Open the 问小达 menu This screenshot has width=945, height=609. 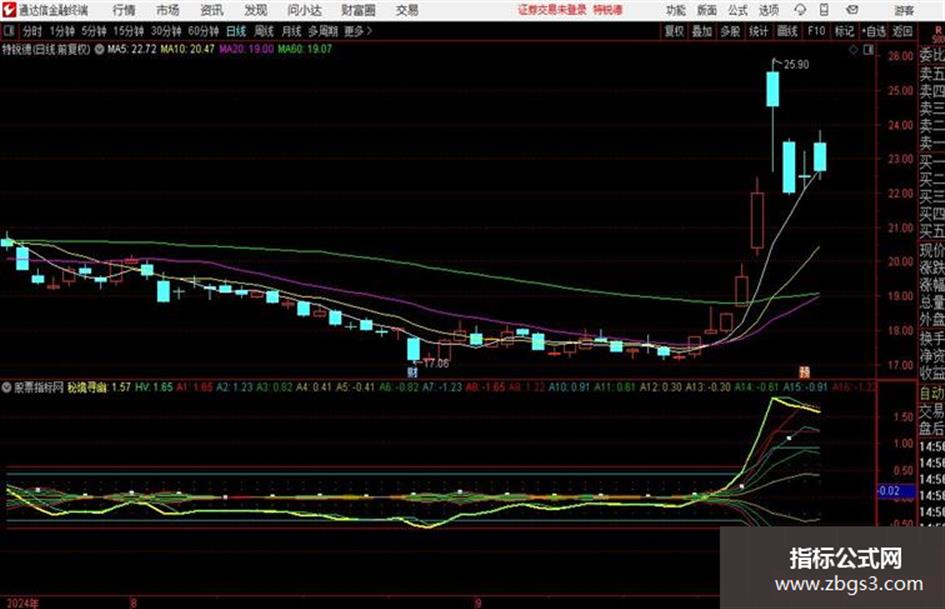tap(304, 10)
